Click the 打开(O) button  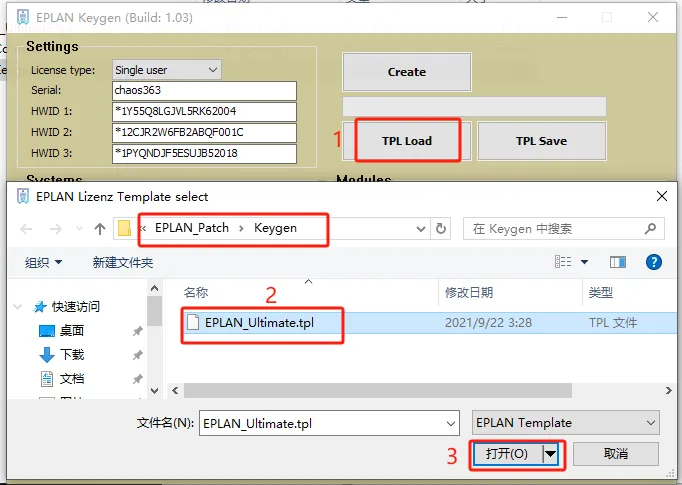tap(507, 454)
